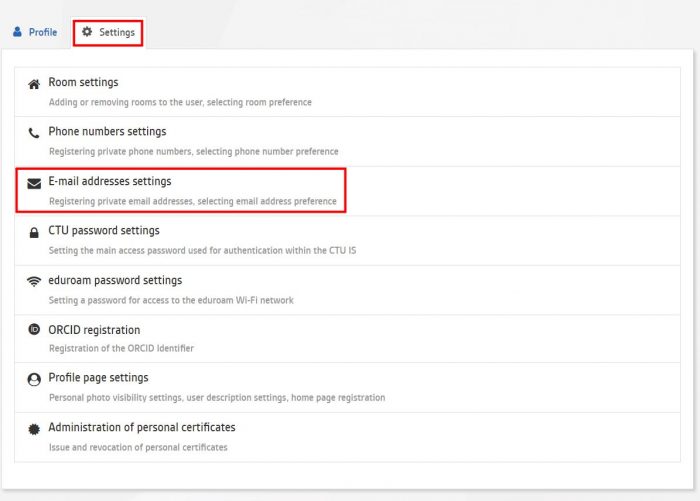Click the ORCID iD icon

(x=34, y=330)
